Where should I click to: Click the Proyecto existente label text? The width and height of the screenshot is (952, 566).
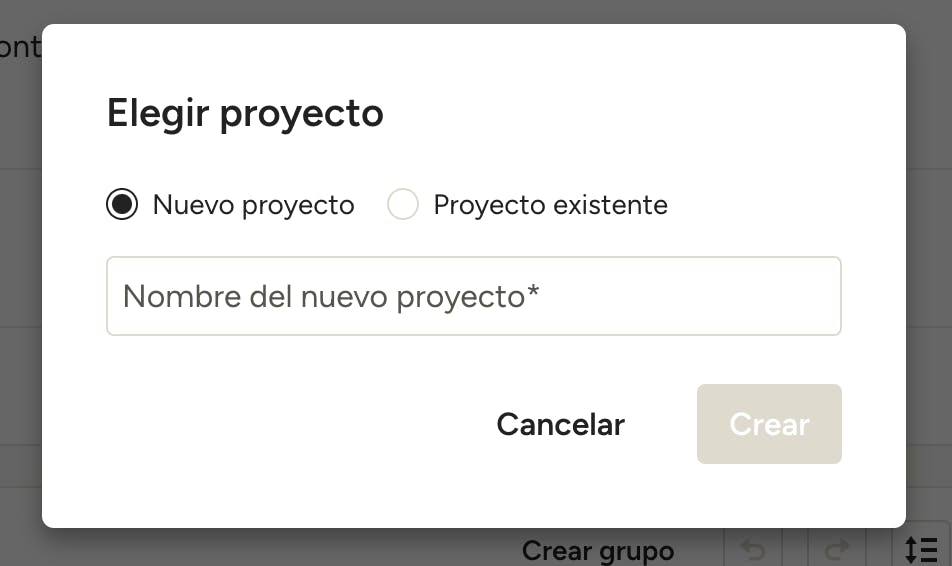(x=550, y=205)
